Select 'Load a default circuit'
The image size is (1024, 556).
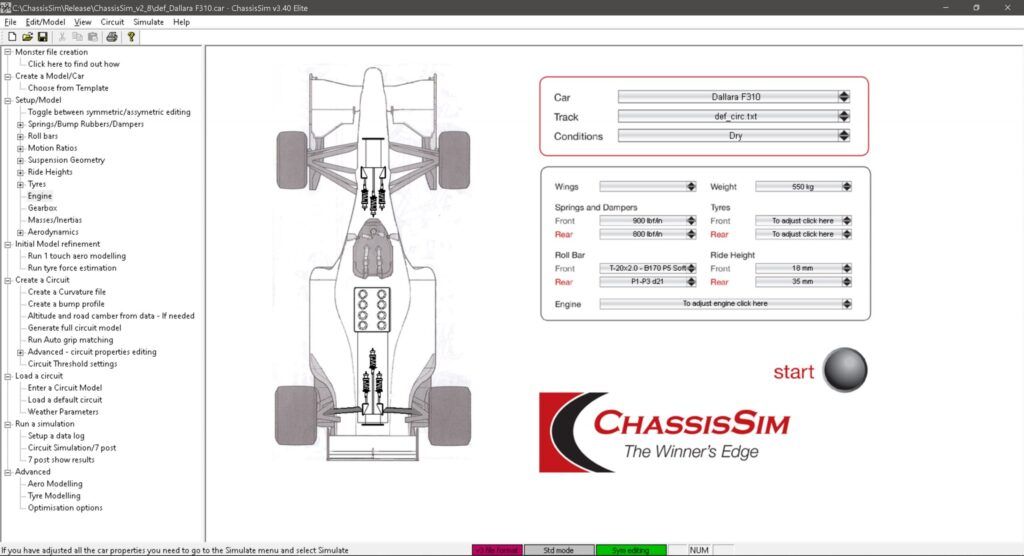click(x=65, y=400)
